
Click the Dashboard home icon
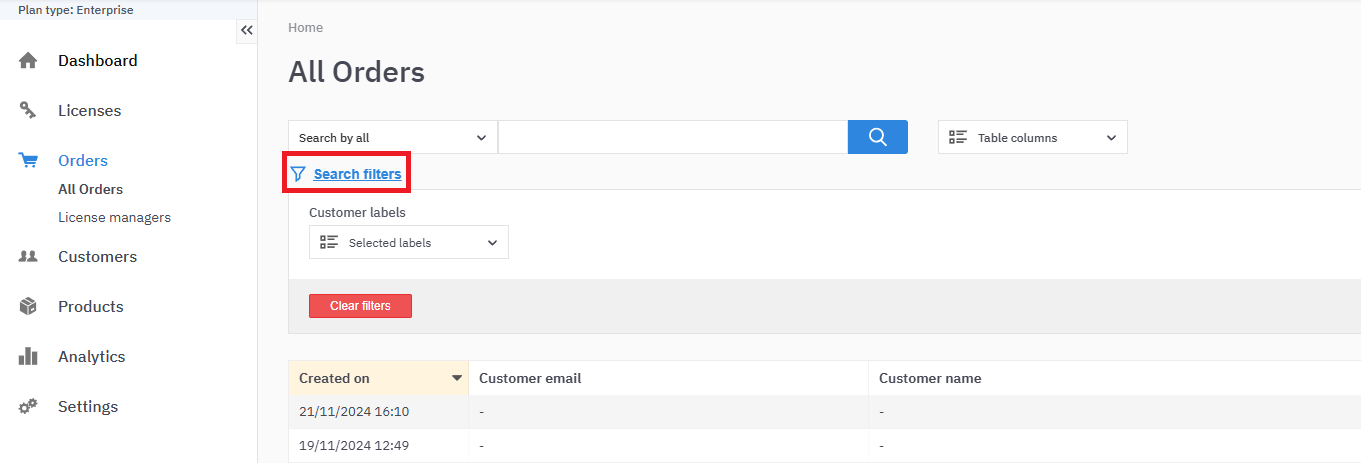click(28, 61)
